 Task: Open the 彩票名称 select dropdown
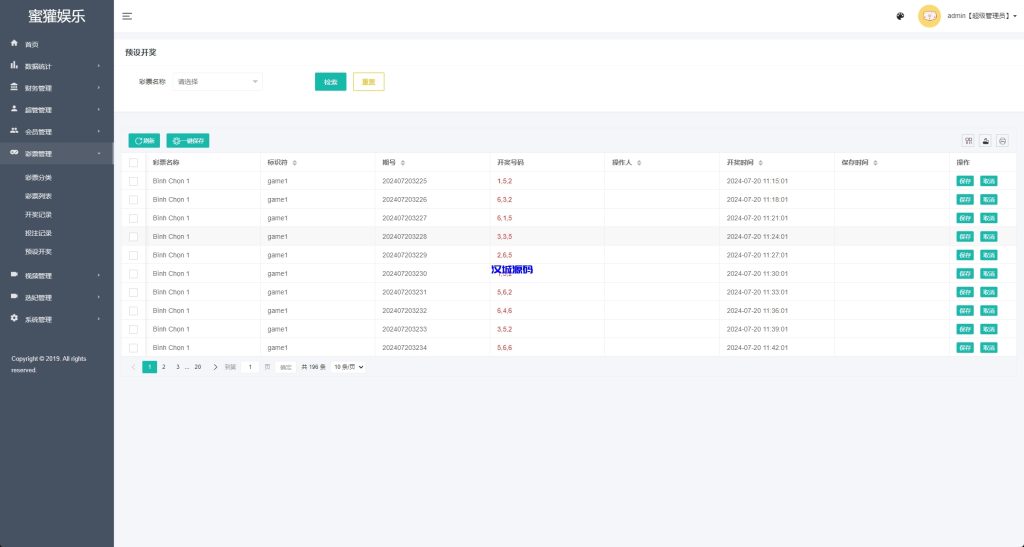217,82
